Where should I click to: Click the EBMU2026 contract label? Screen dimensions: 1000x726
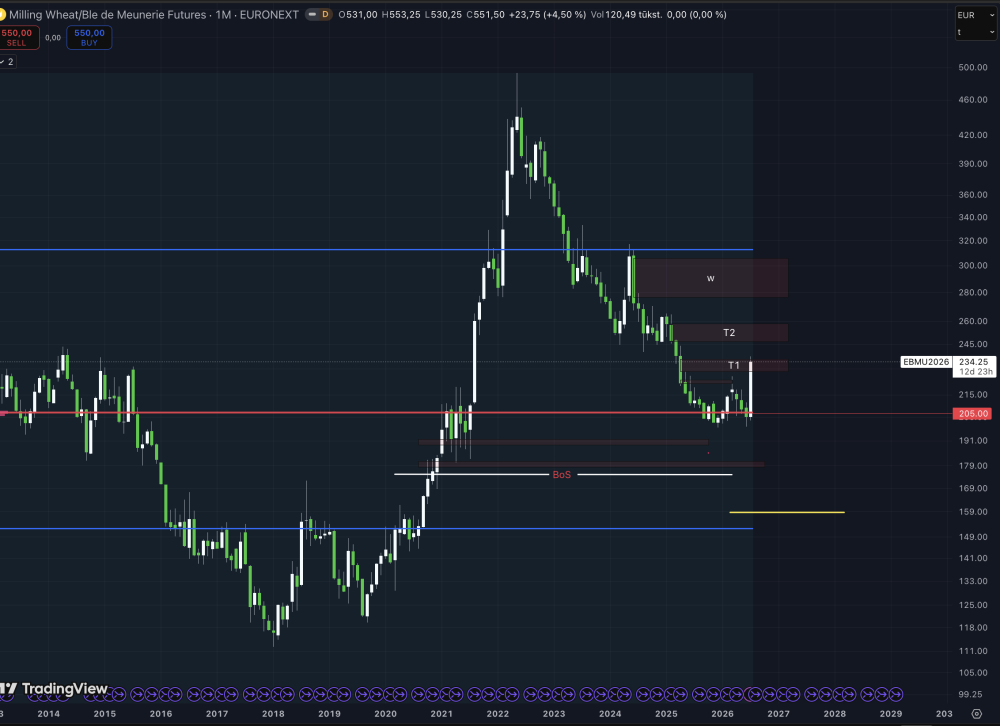pyautogui.click(x=926, y=362)
